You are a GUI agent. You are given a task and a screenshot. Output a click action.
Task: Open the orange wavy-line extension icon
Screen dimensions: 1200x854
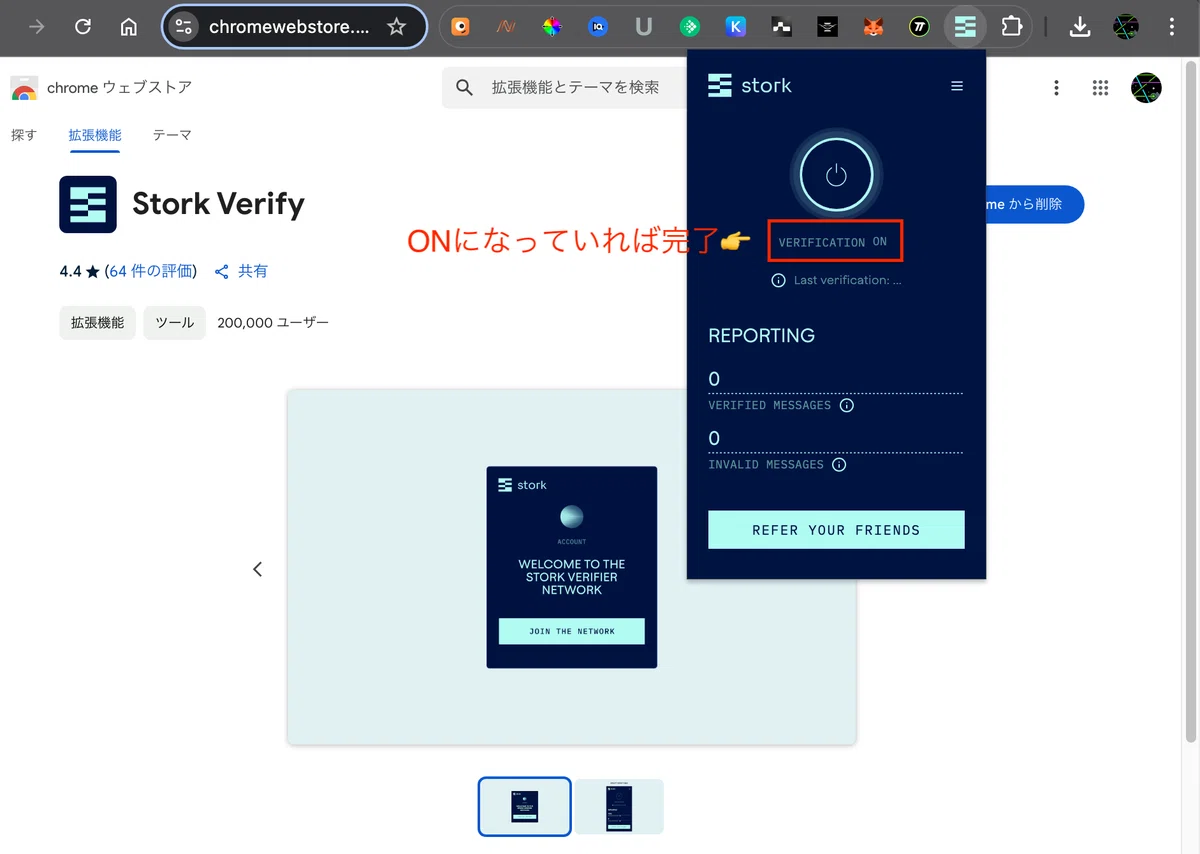(x=506, y=27)
